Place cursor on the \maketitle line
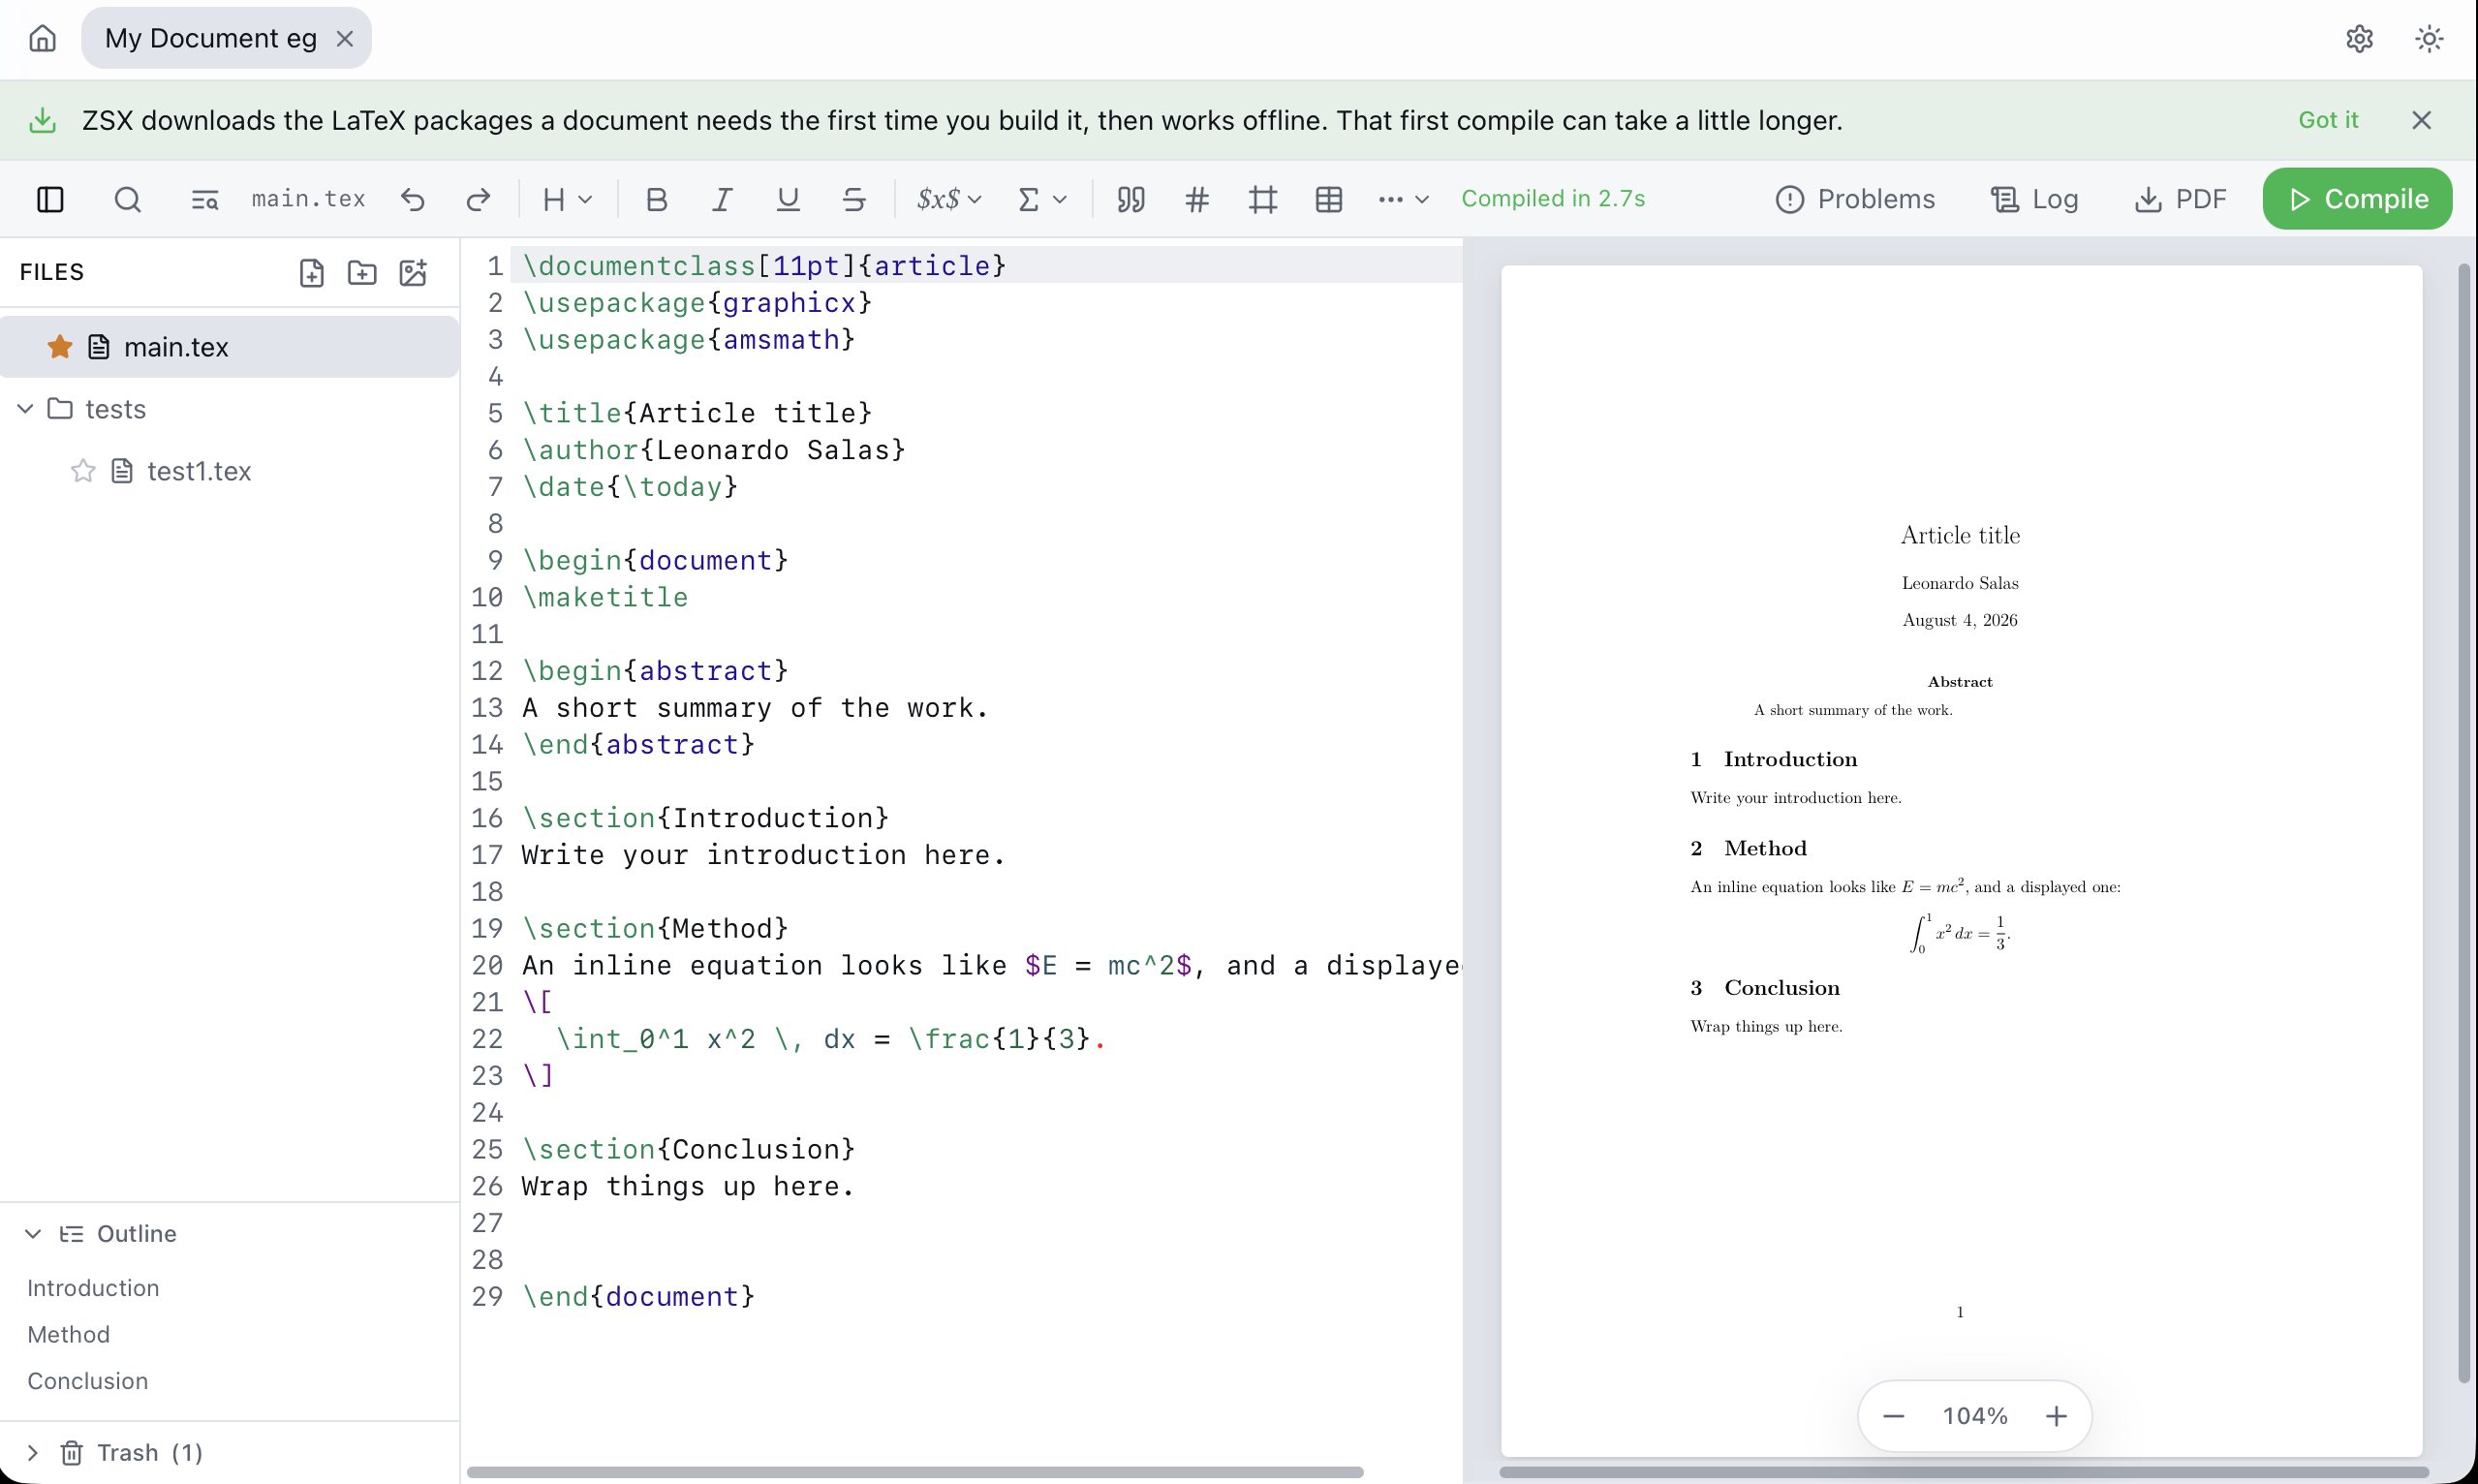Viewport: 2478px width, 1484px height. point(605,597)
